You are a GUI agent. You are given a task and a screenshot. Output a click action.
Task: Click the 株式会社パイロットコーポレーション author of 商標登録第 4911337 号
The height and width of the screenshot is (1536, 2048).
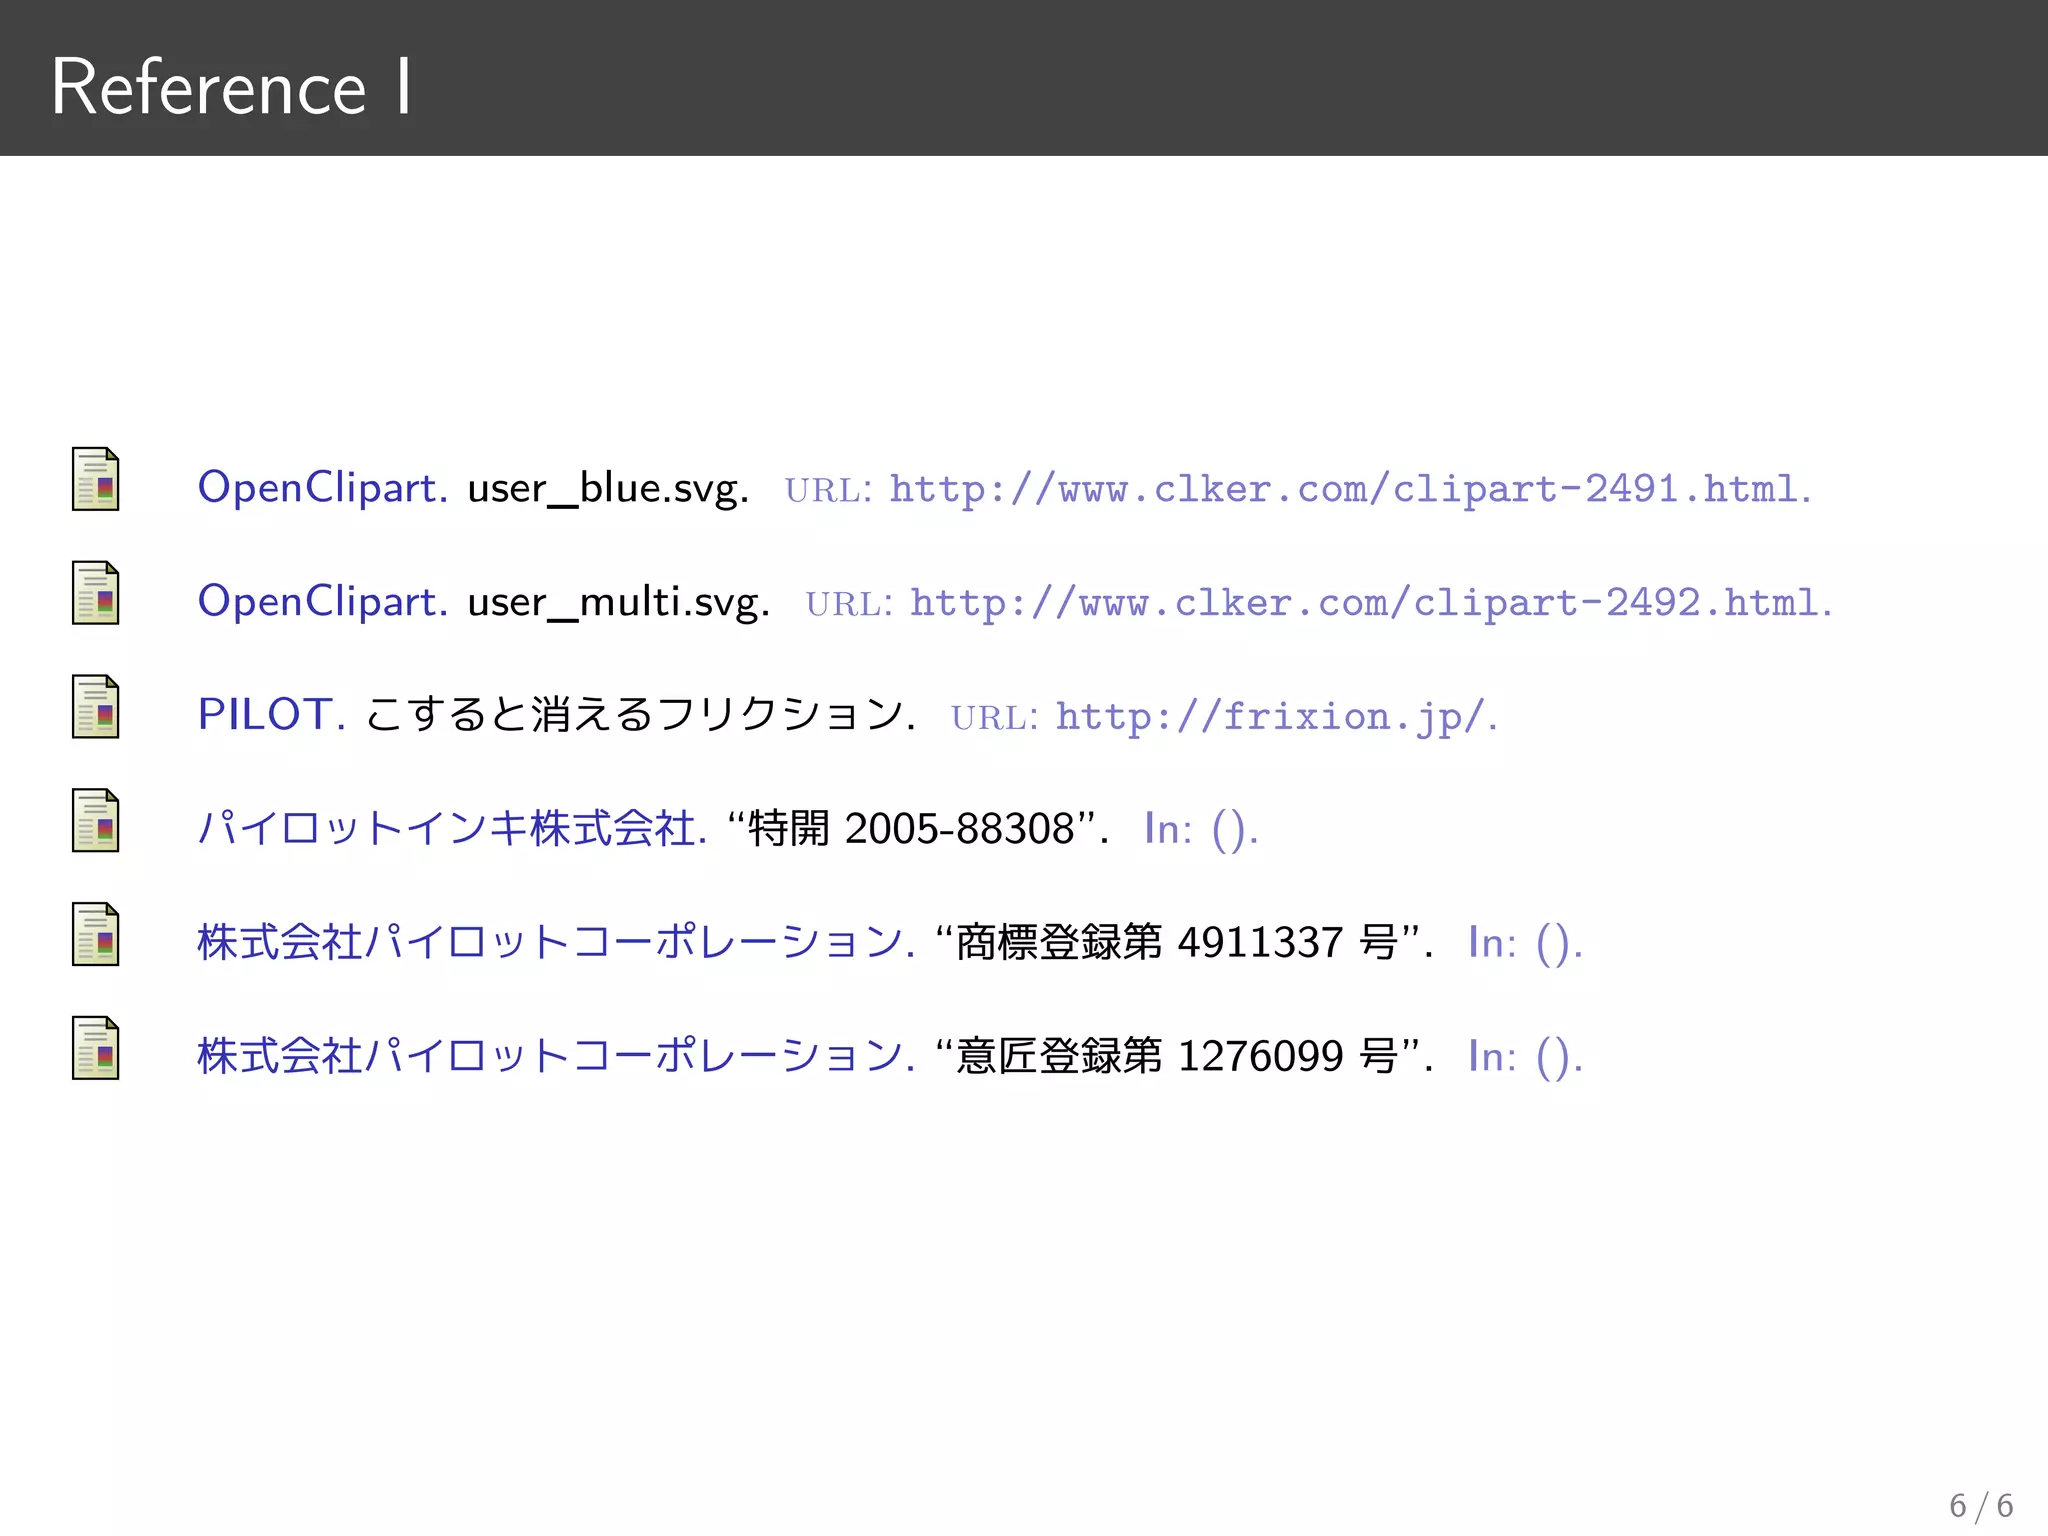point(556,943)
